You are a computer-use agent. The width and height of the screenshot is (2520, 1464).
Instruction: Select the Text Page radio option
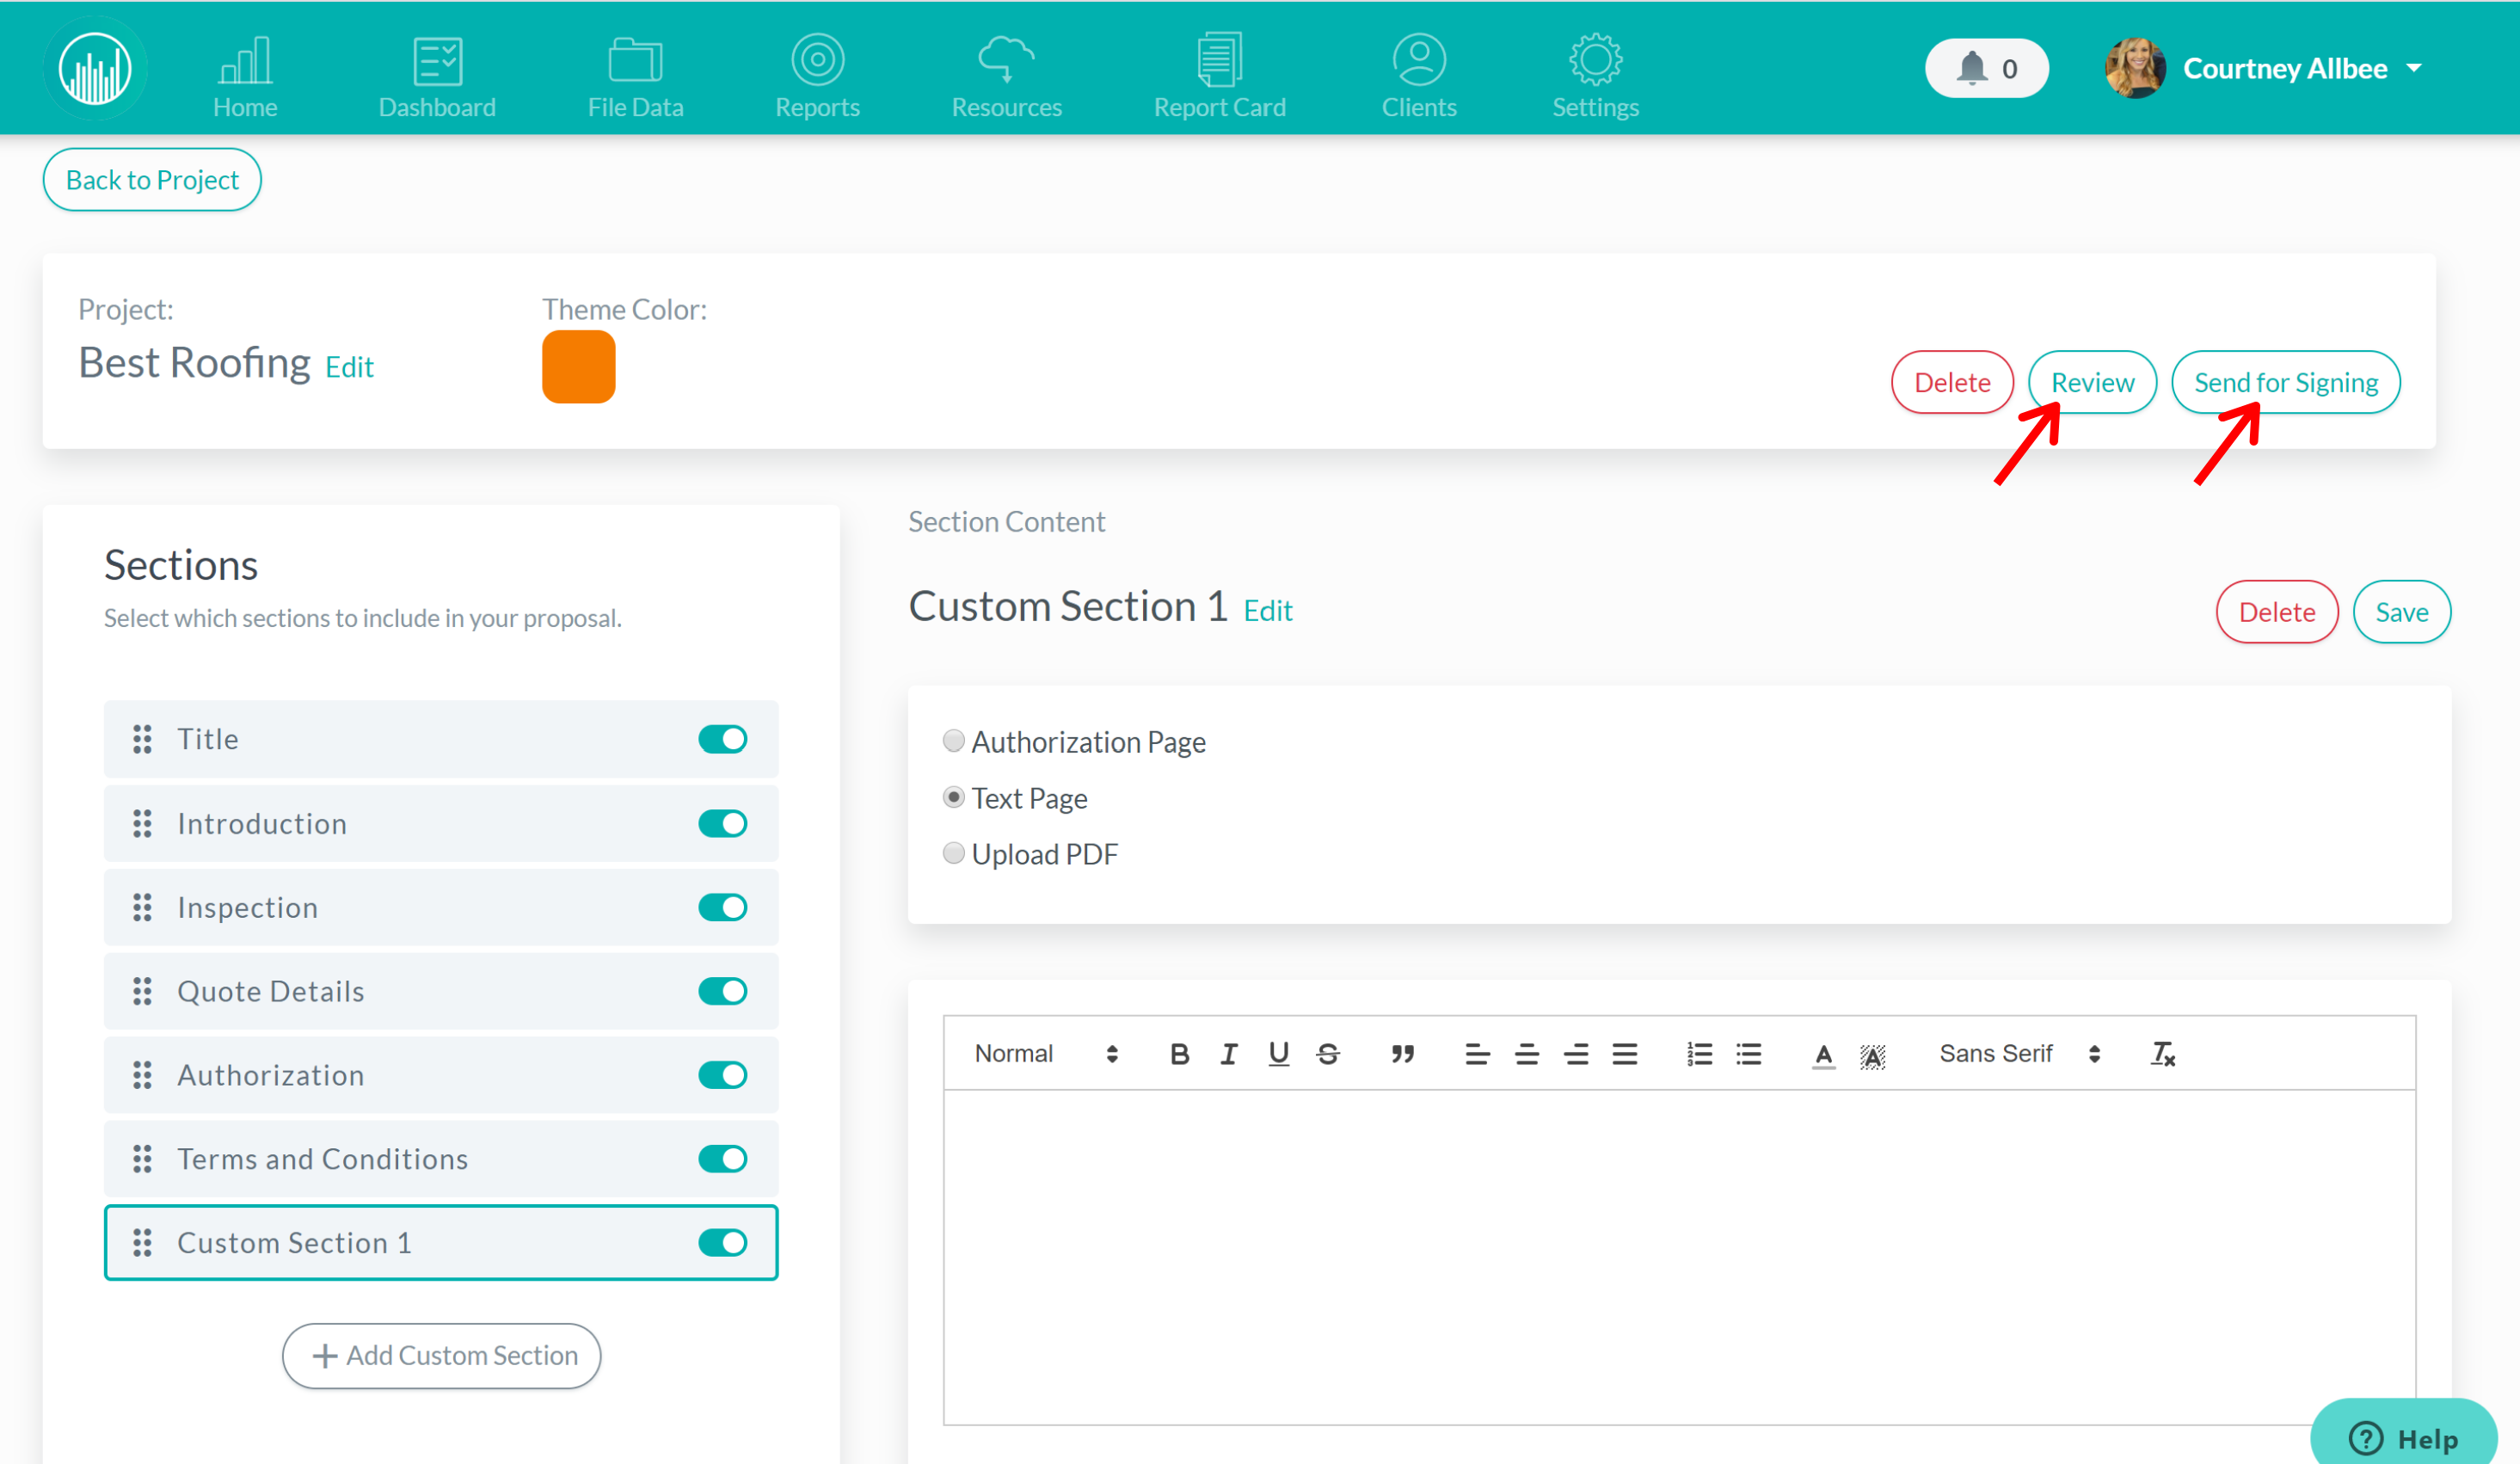pos(953,797)
